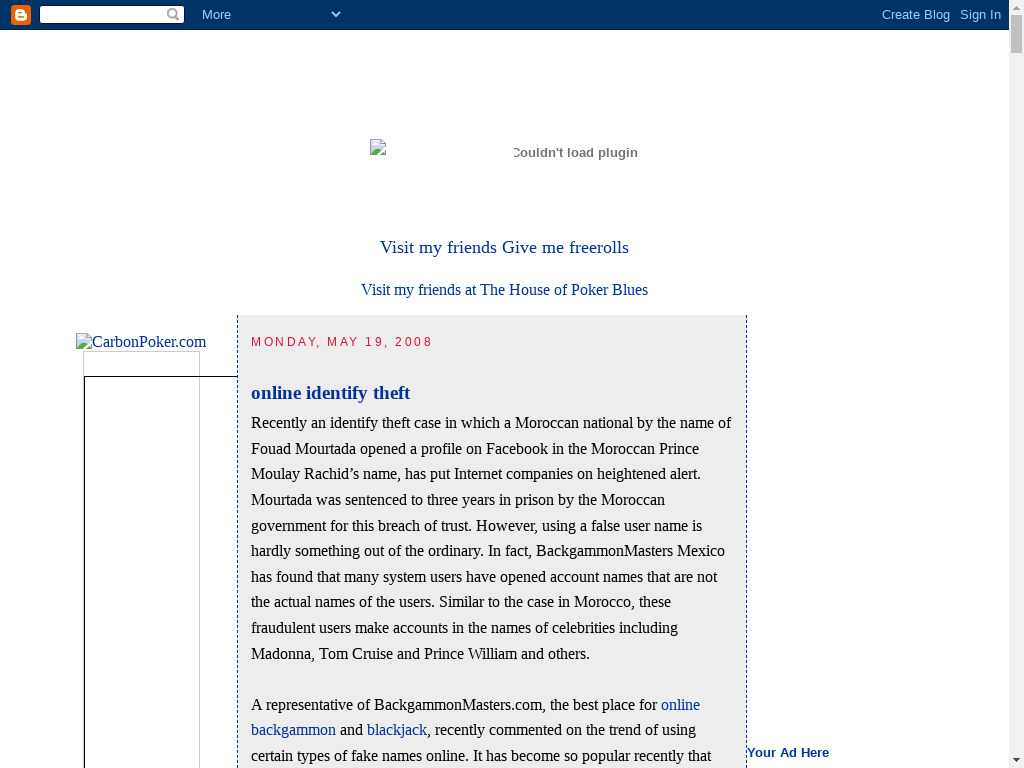Click the page vertical scrollbar thumb
Viewport: 1024px width, 768px height.
pyautogui.click(x=1016, y=34)
